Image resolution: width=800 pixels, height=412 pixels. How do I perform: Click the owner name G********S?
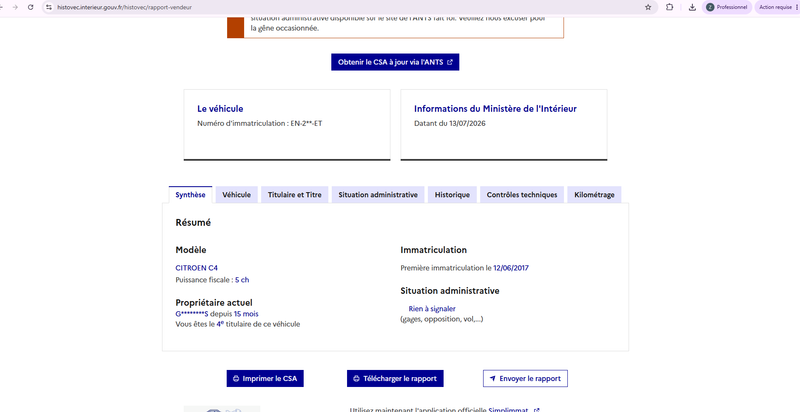point(192,314)
